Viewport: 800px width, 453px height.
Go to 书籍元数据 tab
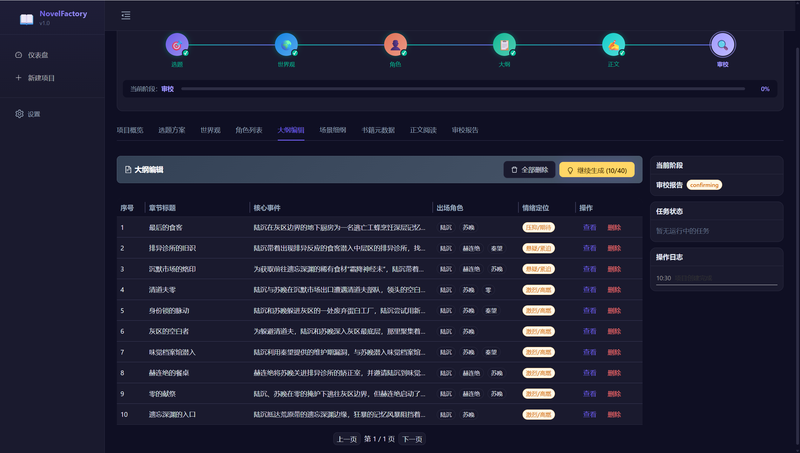[x=378, y=130]
